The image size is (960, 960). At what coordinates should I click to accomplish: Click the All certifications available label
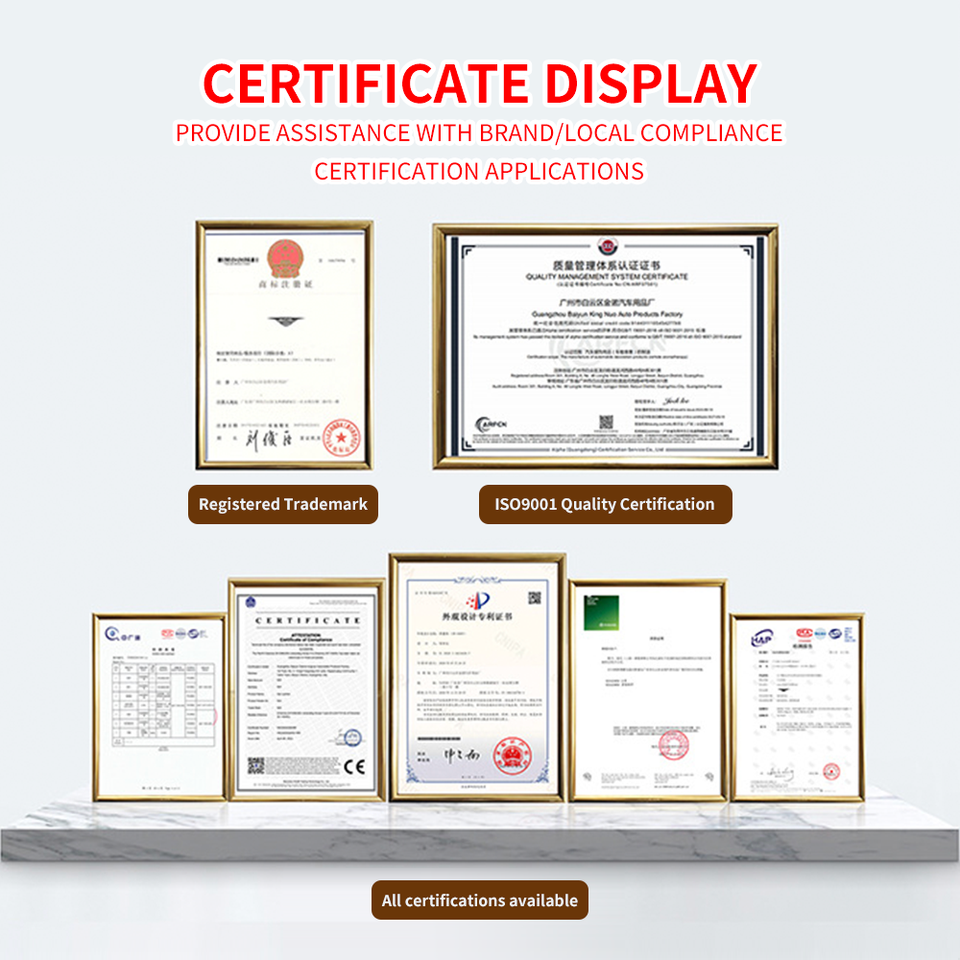click(479, 900)
